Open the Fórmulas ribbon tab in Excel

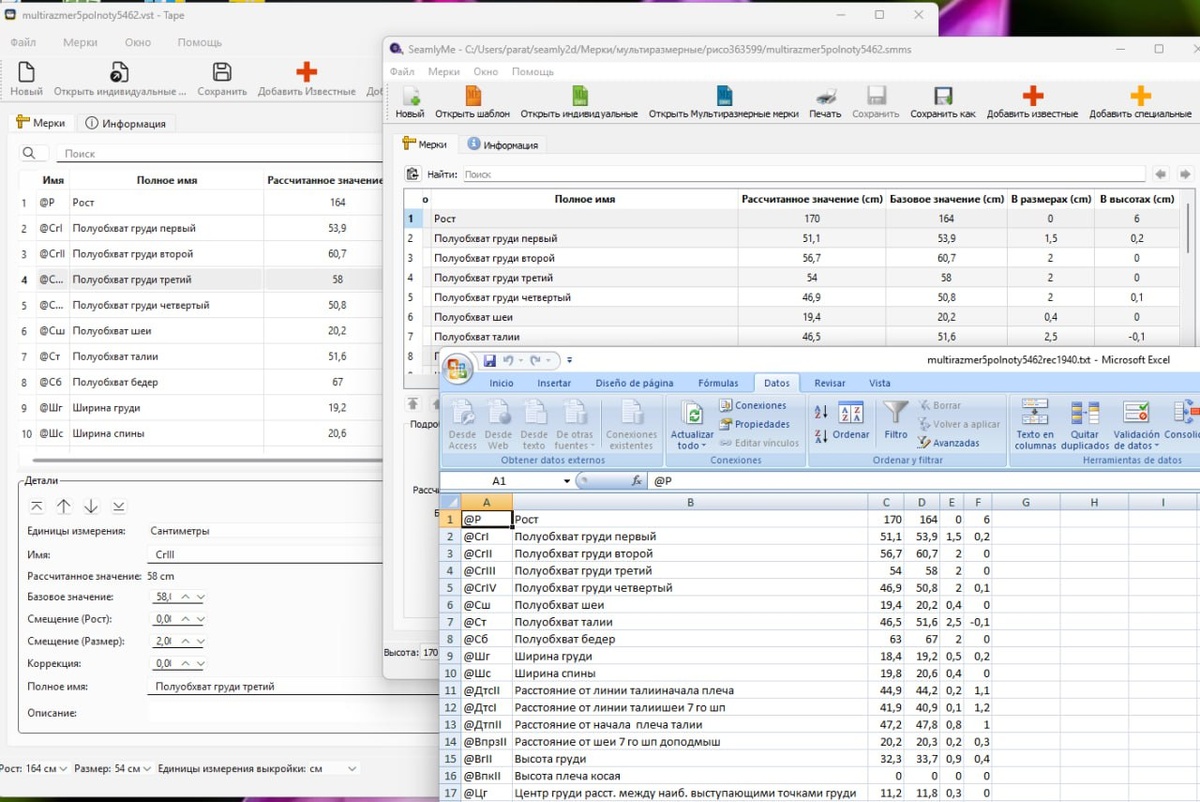point(717,383)
